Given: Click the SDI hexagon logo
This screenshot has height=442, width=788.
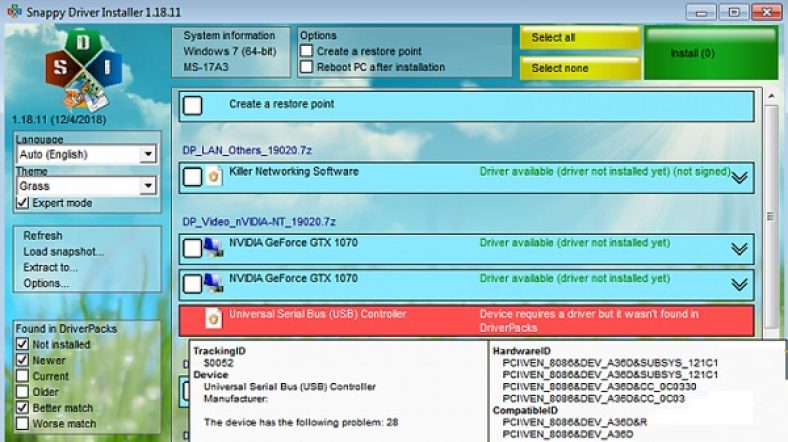Looking at the screenshot, I should tap(83, 69).
